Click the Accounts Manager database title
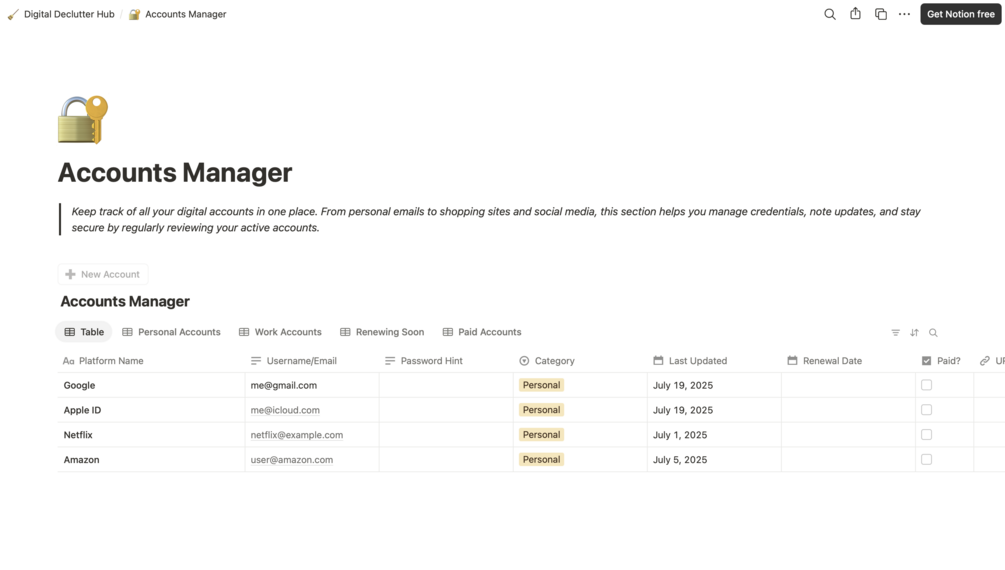Viewport: 1005px width, 570px height. (125, 301)
